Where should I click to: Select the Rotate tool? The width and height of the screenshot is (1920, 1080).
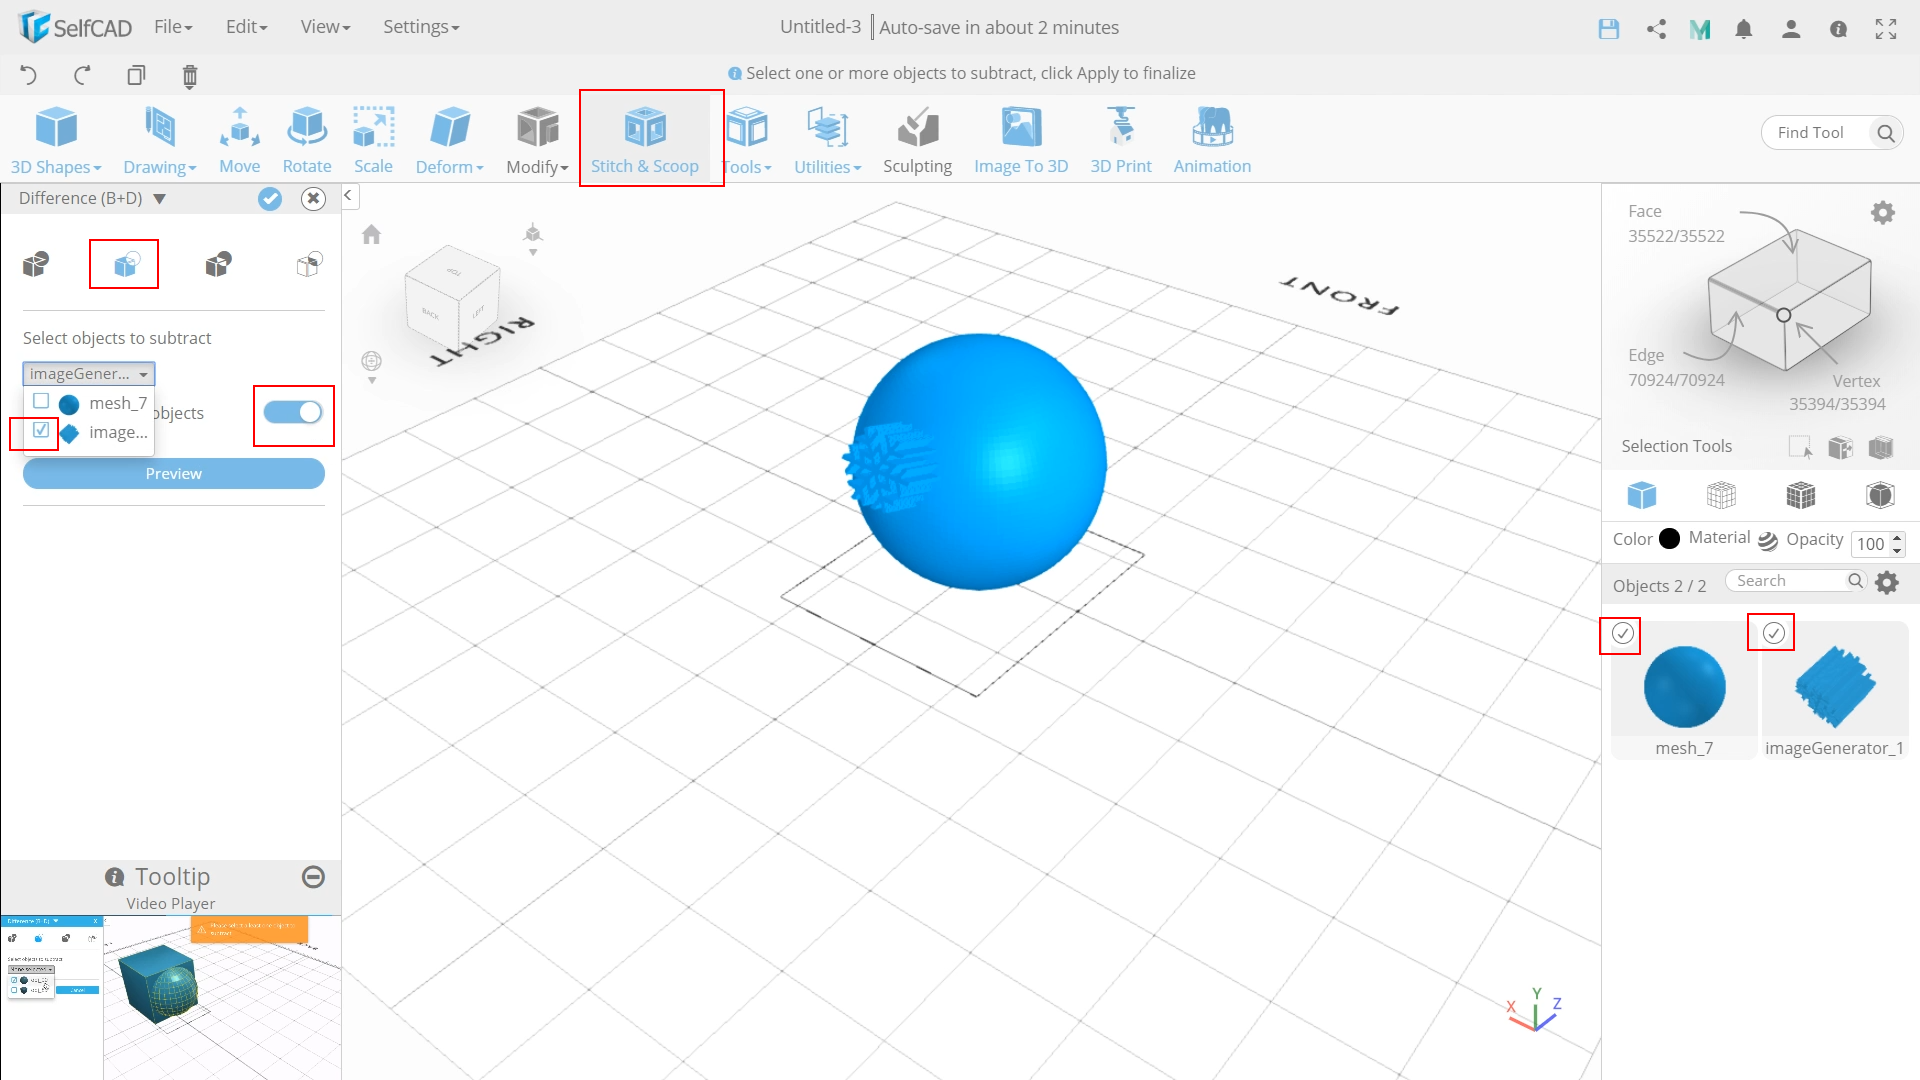(x=307, y=140)
